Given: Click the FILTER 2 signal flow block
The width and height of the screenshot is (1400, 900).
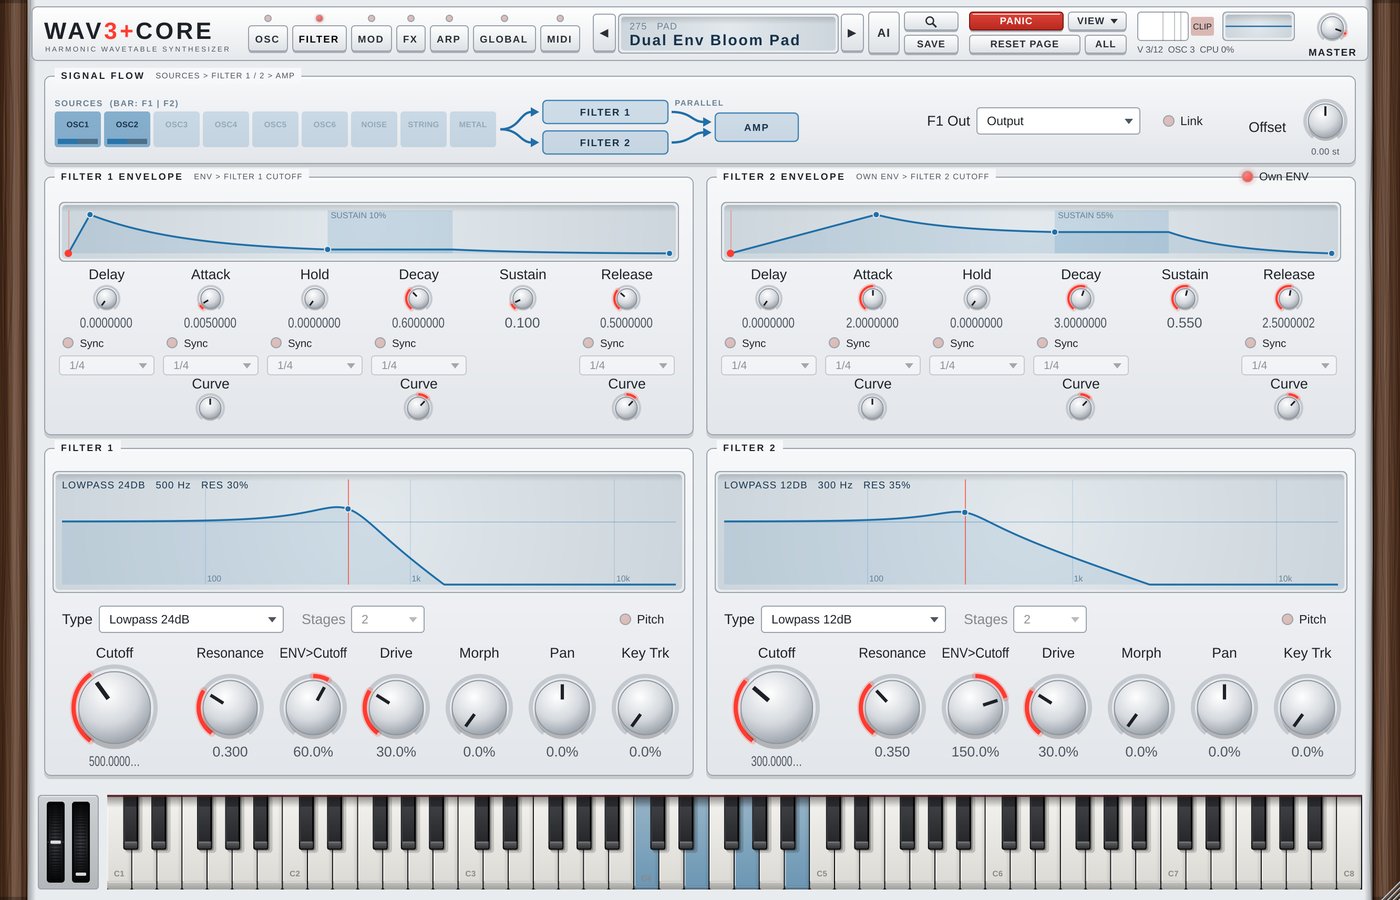Looking at the screenshot, I should [x=605, y=142].
